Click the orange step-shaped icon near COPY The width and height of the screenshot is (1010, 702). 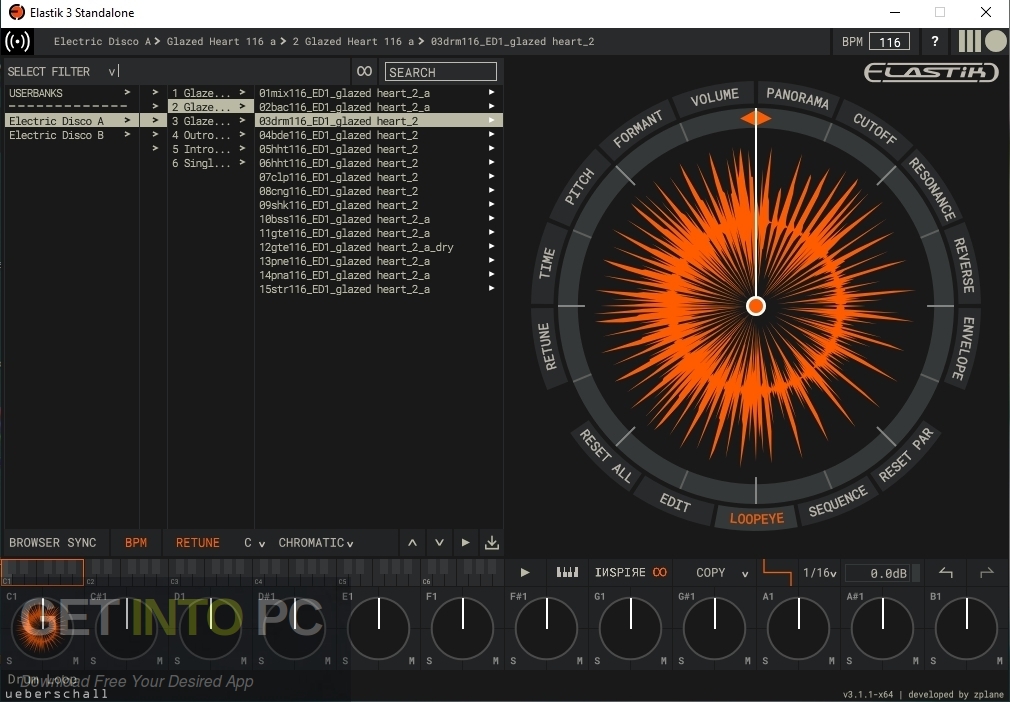777,572
